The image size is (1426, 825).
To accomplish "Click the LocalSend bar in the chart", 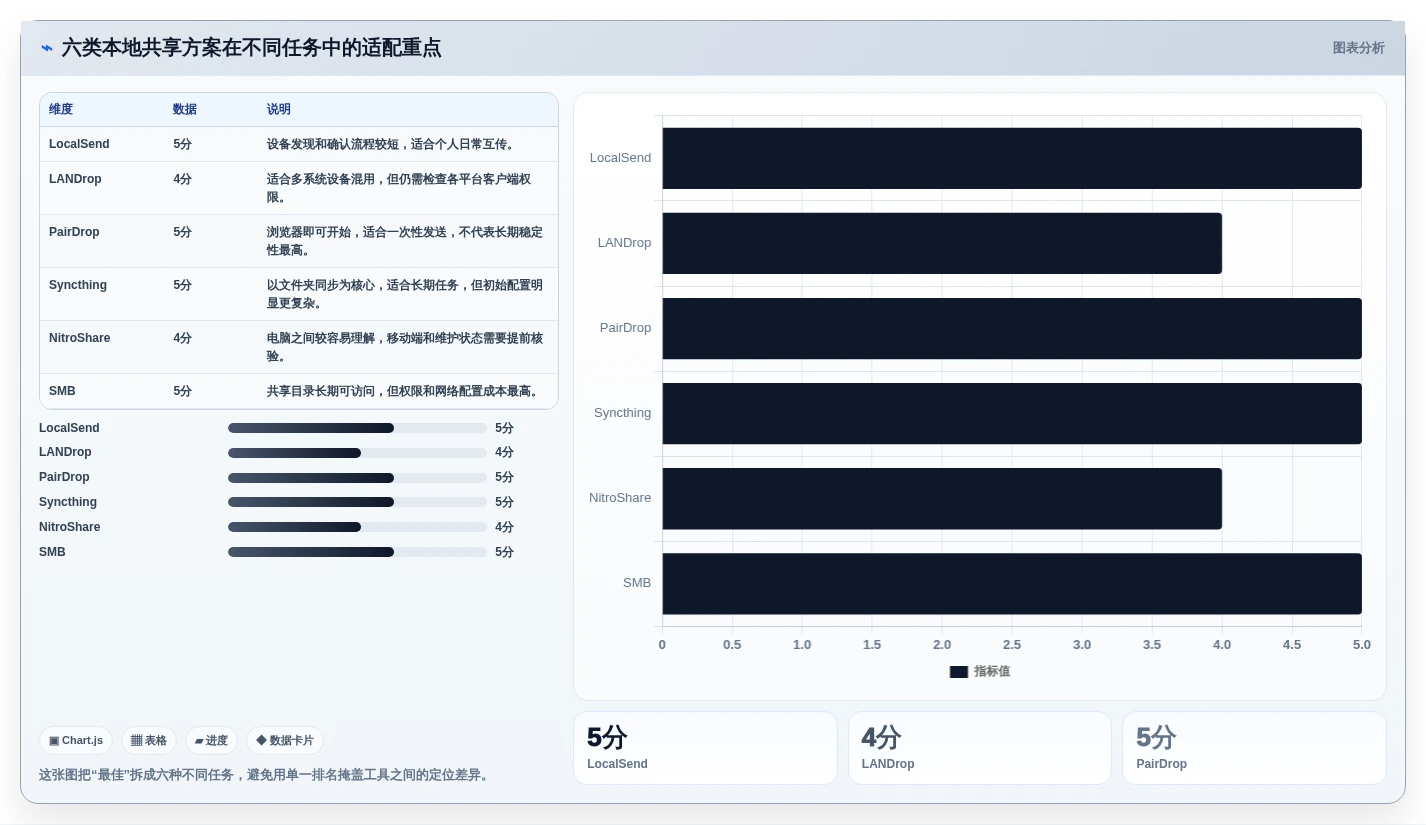I will click(1012, 158).
